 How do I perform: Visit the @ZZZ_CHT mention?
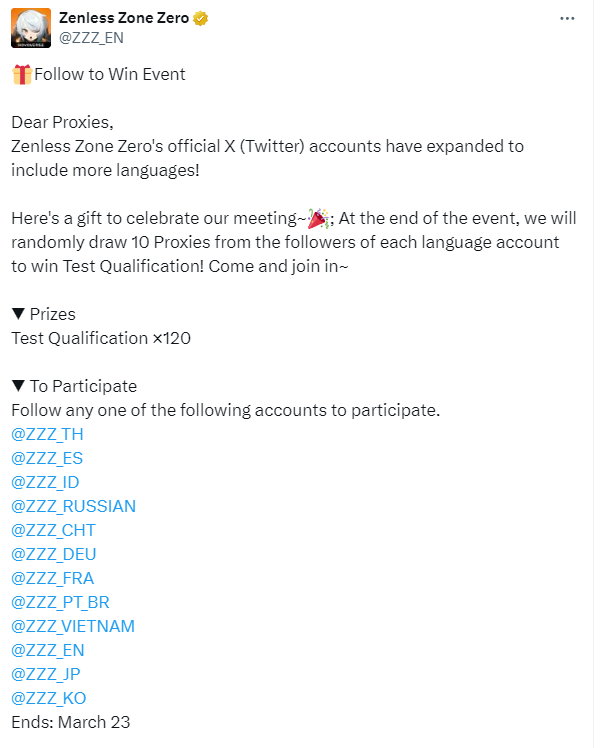point(53,530)
